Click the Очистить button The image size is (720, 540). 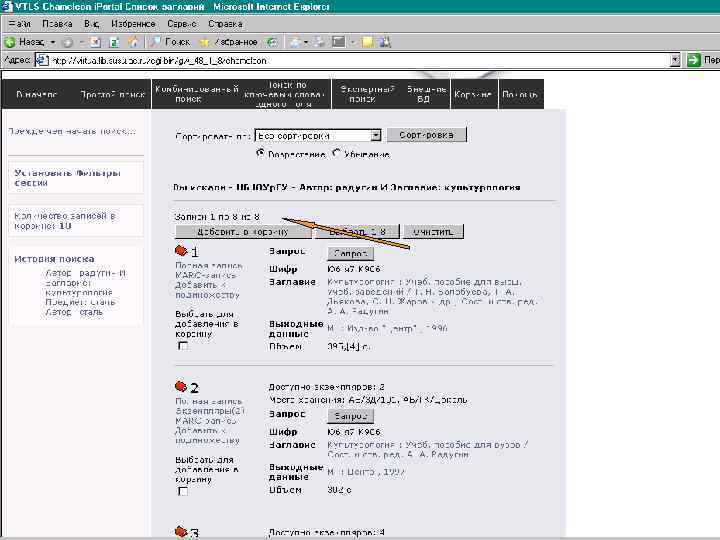[x=433, y=231]
